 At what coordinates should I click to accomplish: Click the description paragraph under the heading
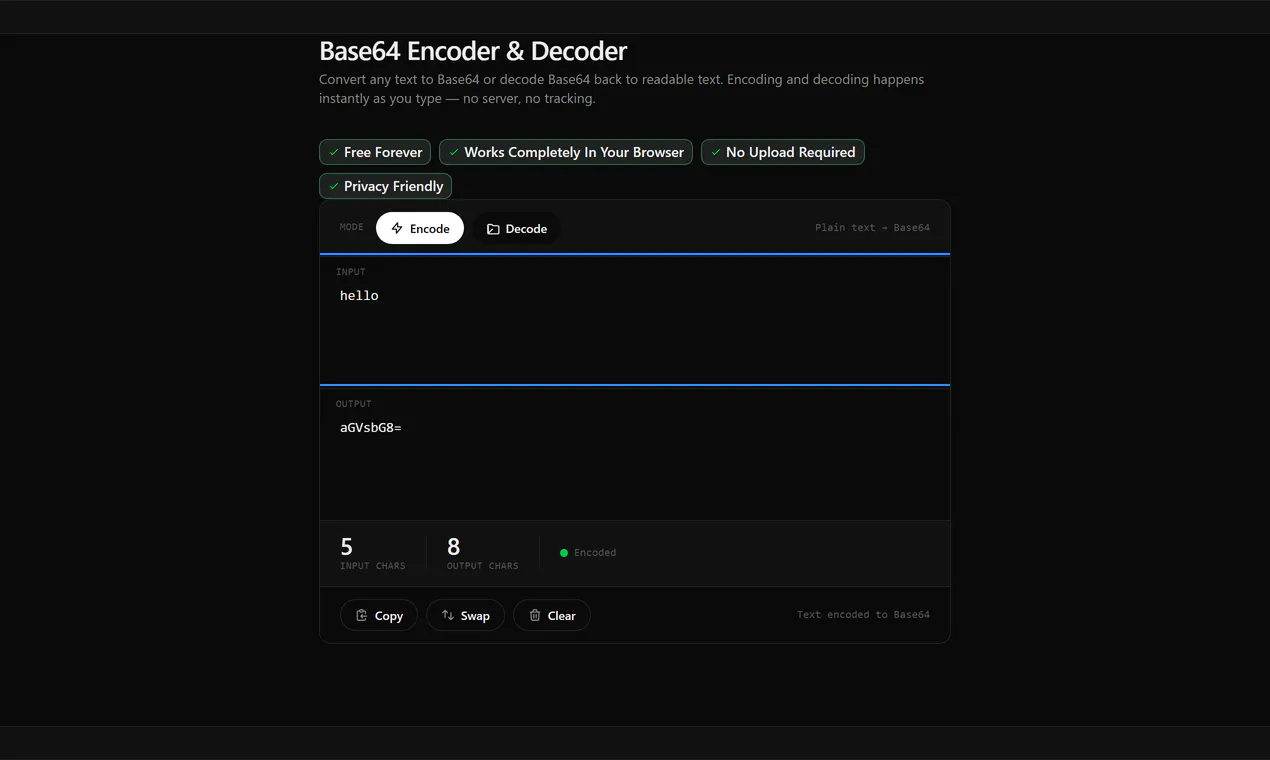(x=622, y=89)
